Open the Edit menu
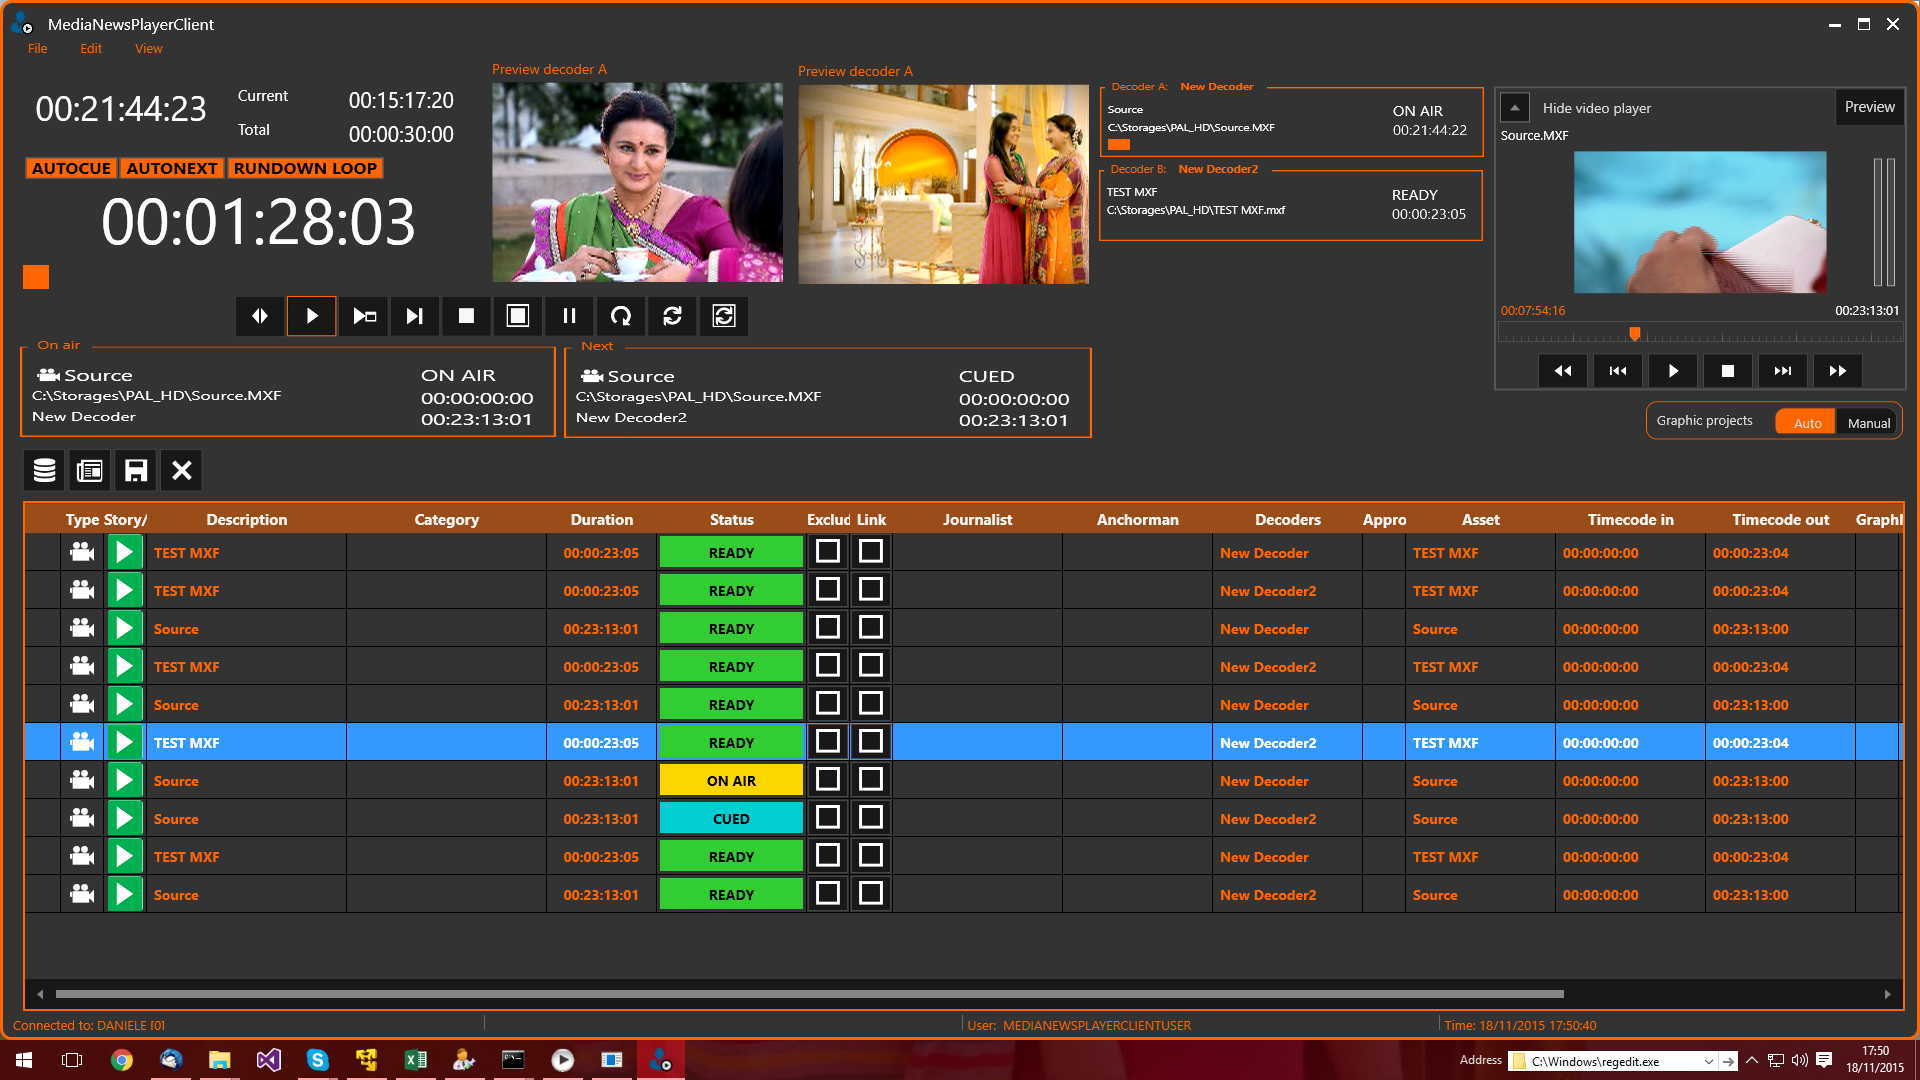 click(91, 48)
